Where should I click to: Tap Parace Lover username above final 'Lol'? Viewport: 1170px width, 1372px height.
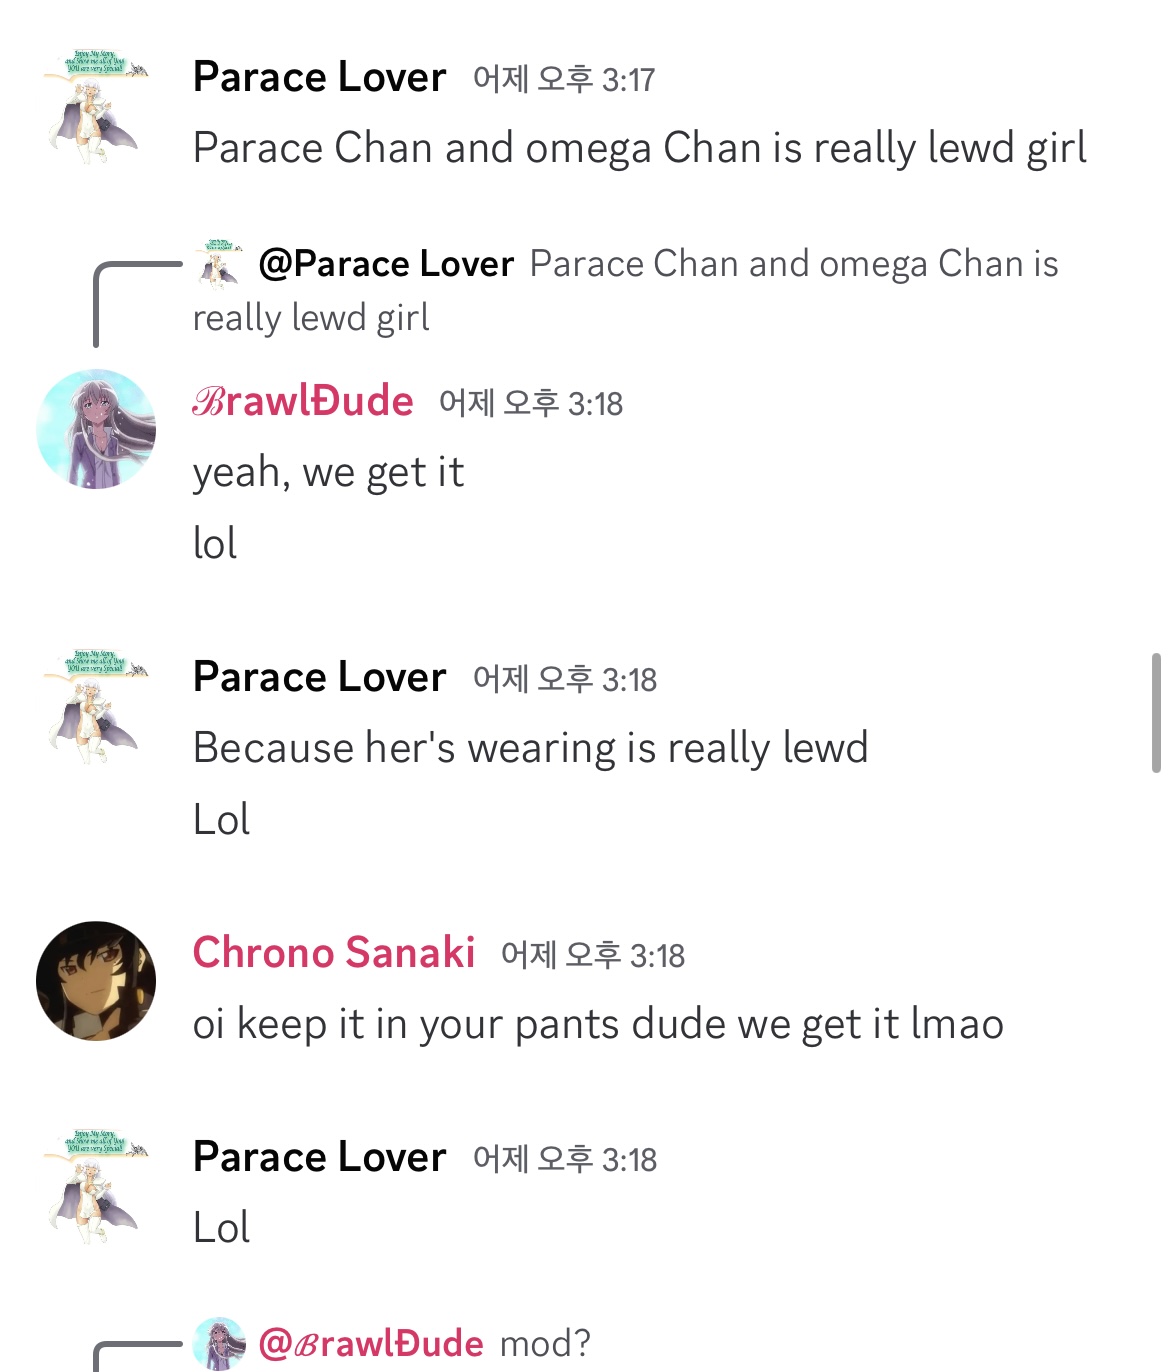pos(320,1157)
